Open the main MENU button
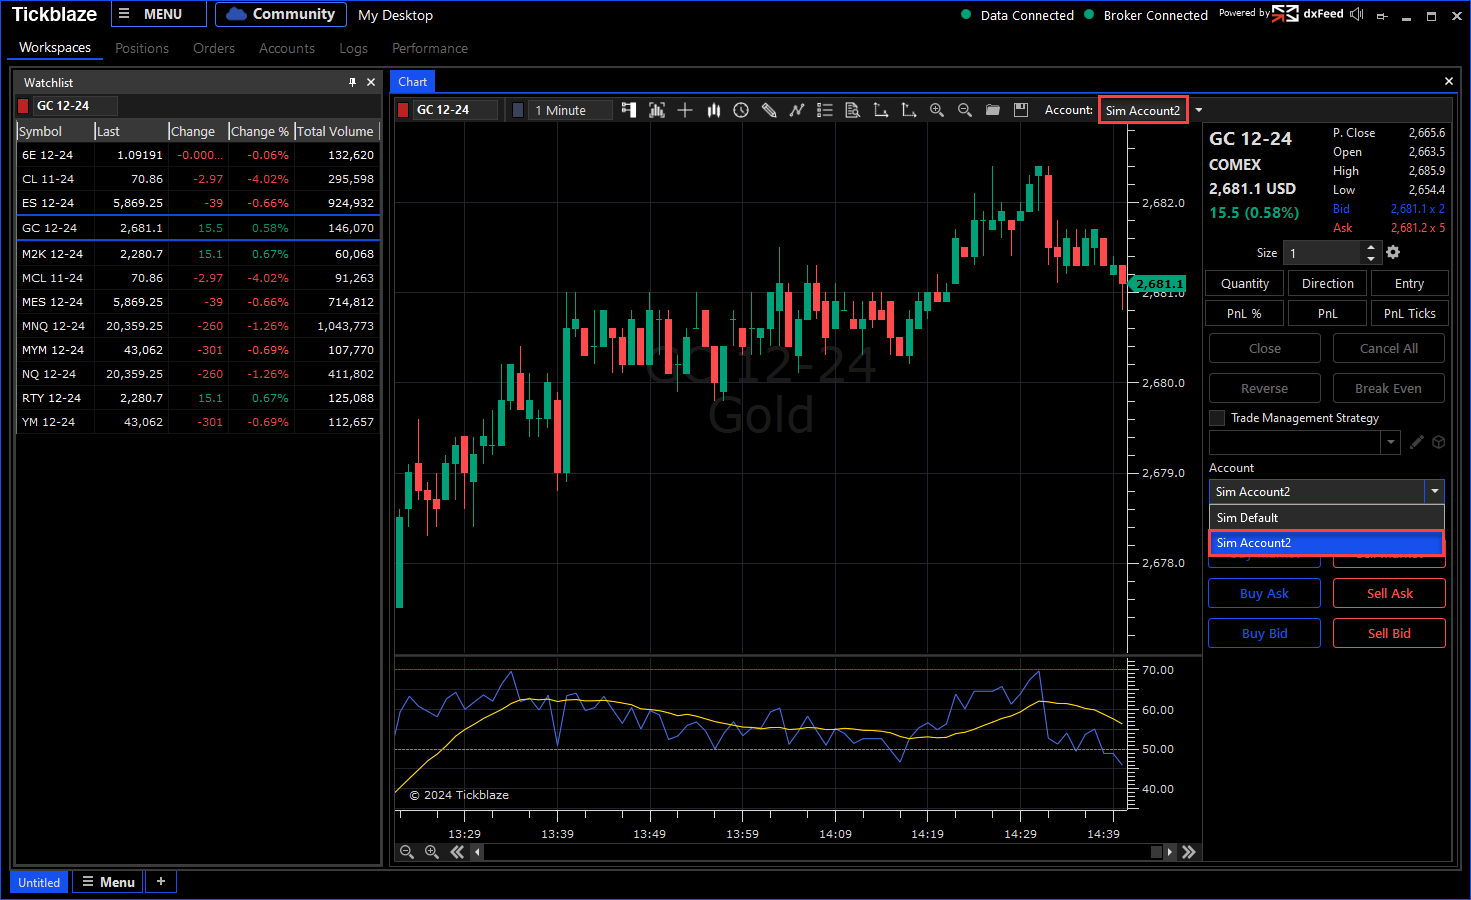1471x900 pixels. pos(158,14)
